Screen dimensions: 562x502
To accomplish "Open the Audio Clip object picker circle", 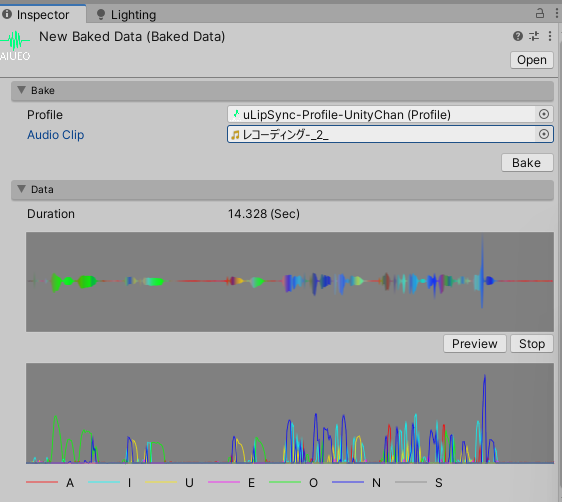I will tap(544, 134).
